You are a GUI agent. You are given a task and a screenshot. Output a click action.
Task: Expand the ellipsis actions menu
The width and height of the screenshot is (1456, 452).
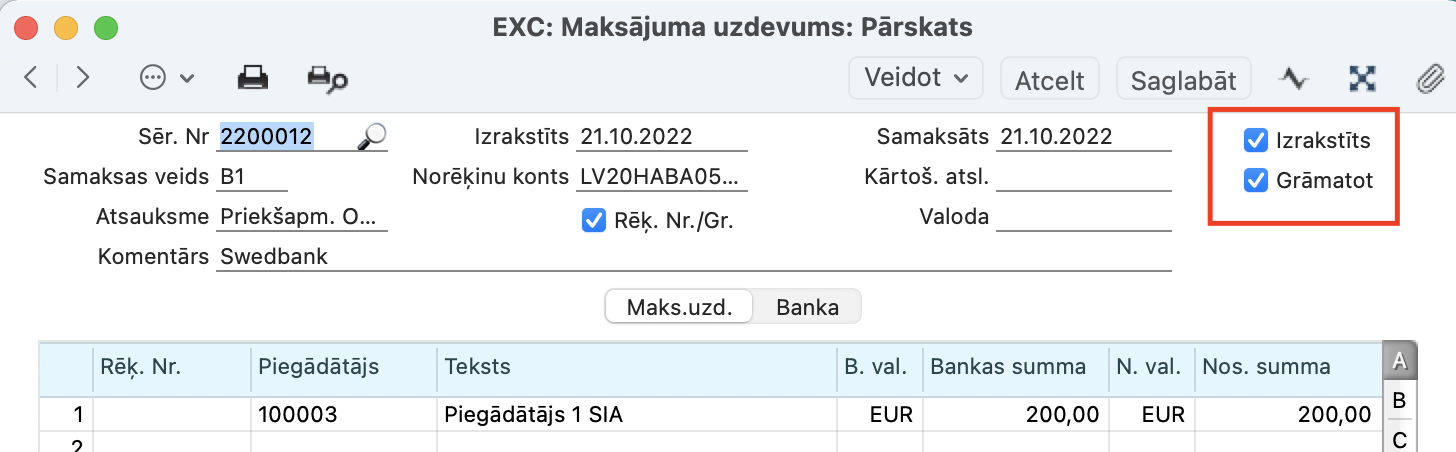point(167,78)
